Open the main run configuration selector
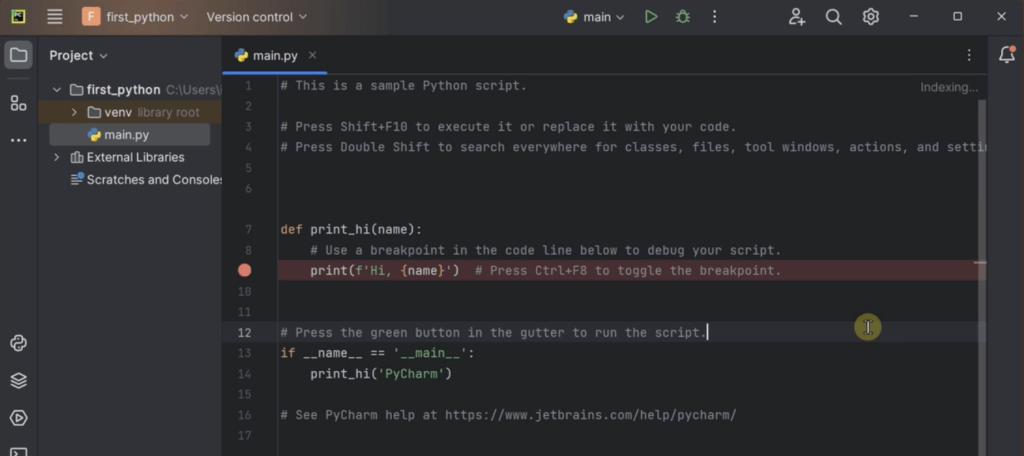 (596, 17)
